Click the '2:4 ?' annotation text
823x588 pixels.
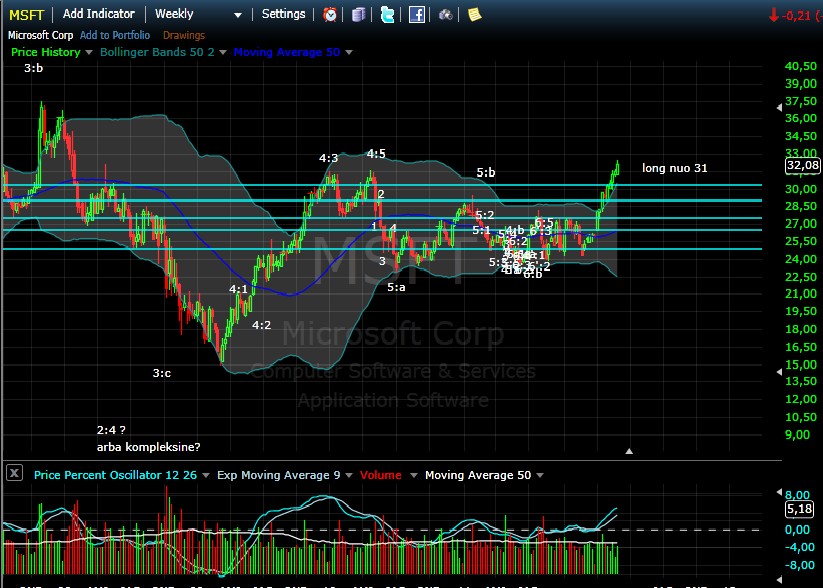click(111, 430)
